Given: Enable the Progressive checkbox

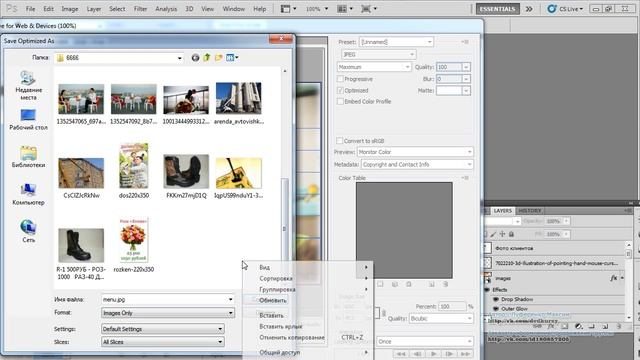Looking at the screenshot, I should (x=340, y=79).
